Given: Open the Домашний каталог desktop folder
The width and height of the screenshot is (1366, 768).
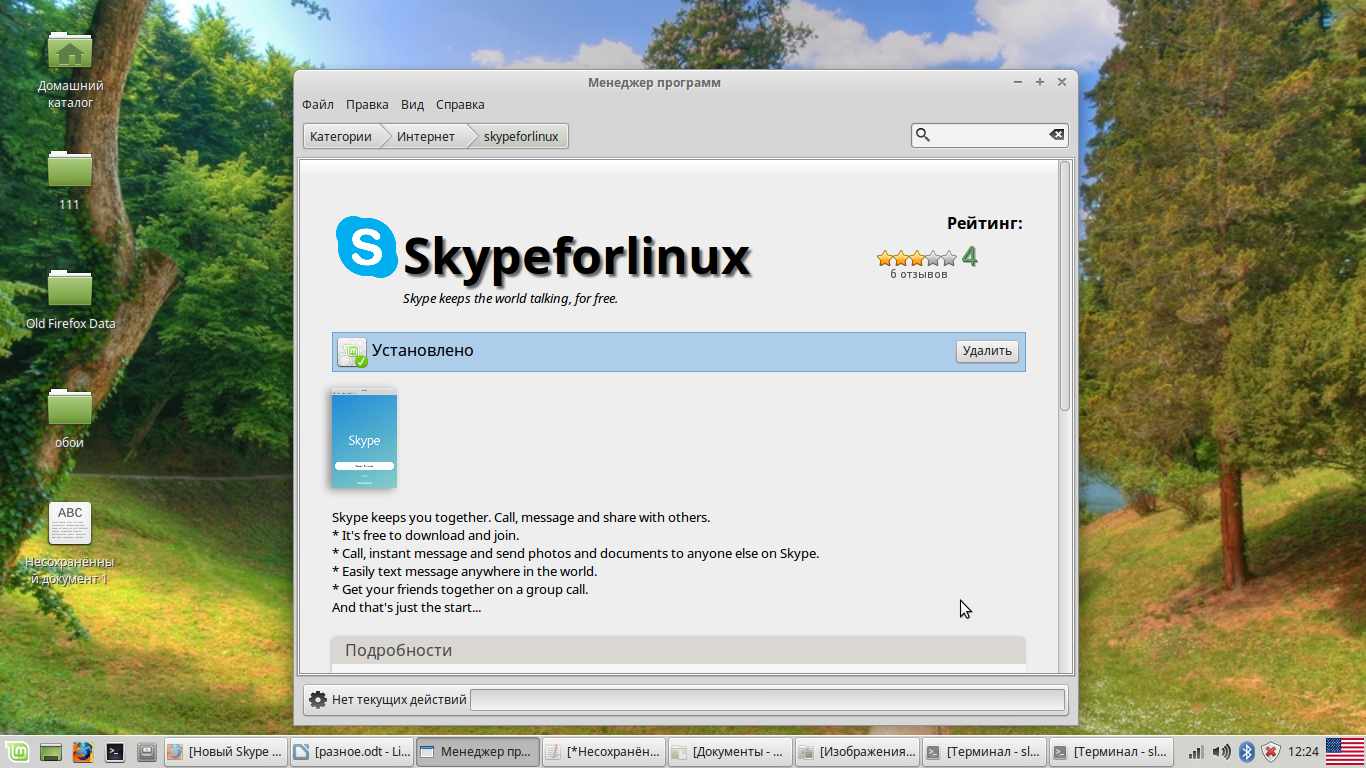Looking at the screenshot, I should [70, 52].
